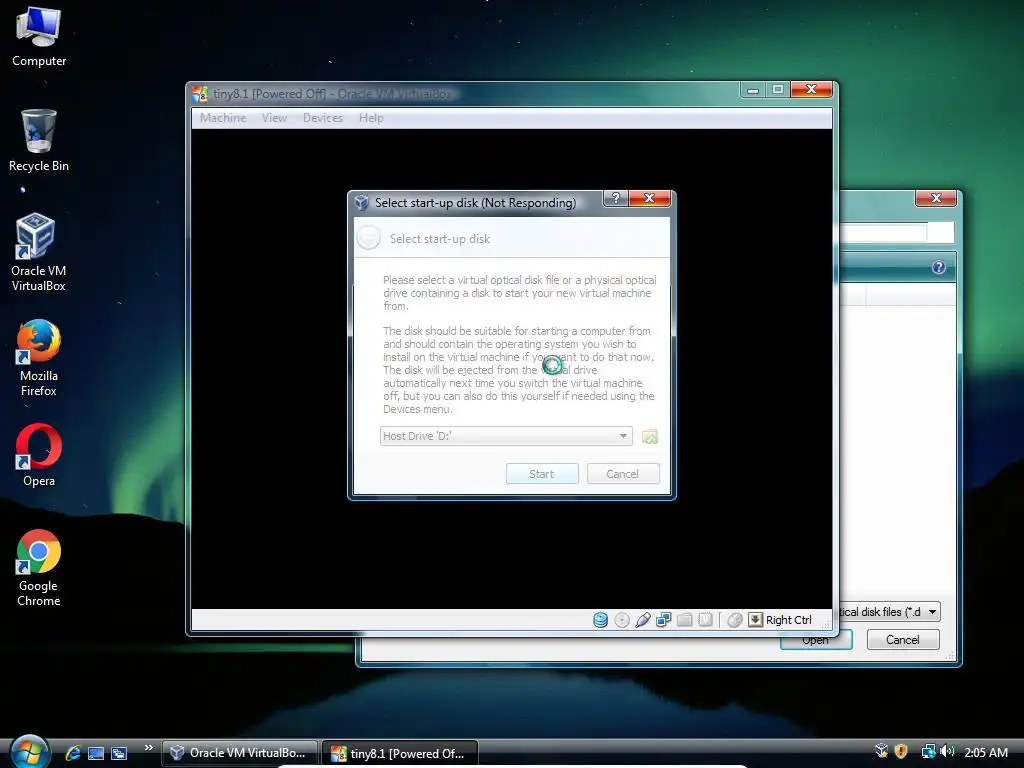Image resolution: width=1024 pixels, height=768 pixels.
Task: Switch to Oracle VM VirtualBox taskbar button
Action: tap(240, 754)
